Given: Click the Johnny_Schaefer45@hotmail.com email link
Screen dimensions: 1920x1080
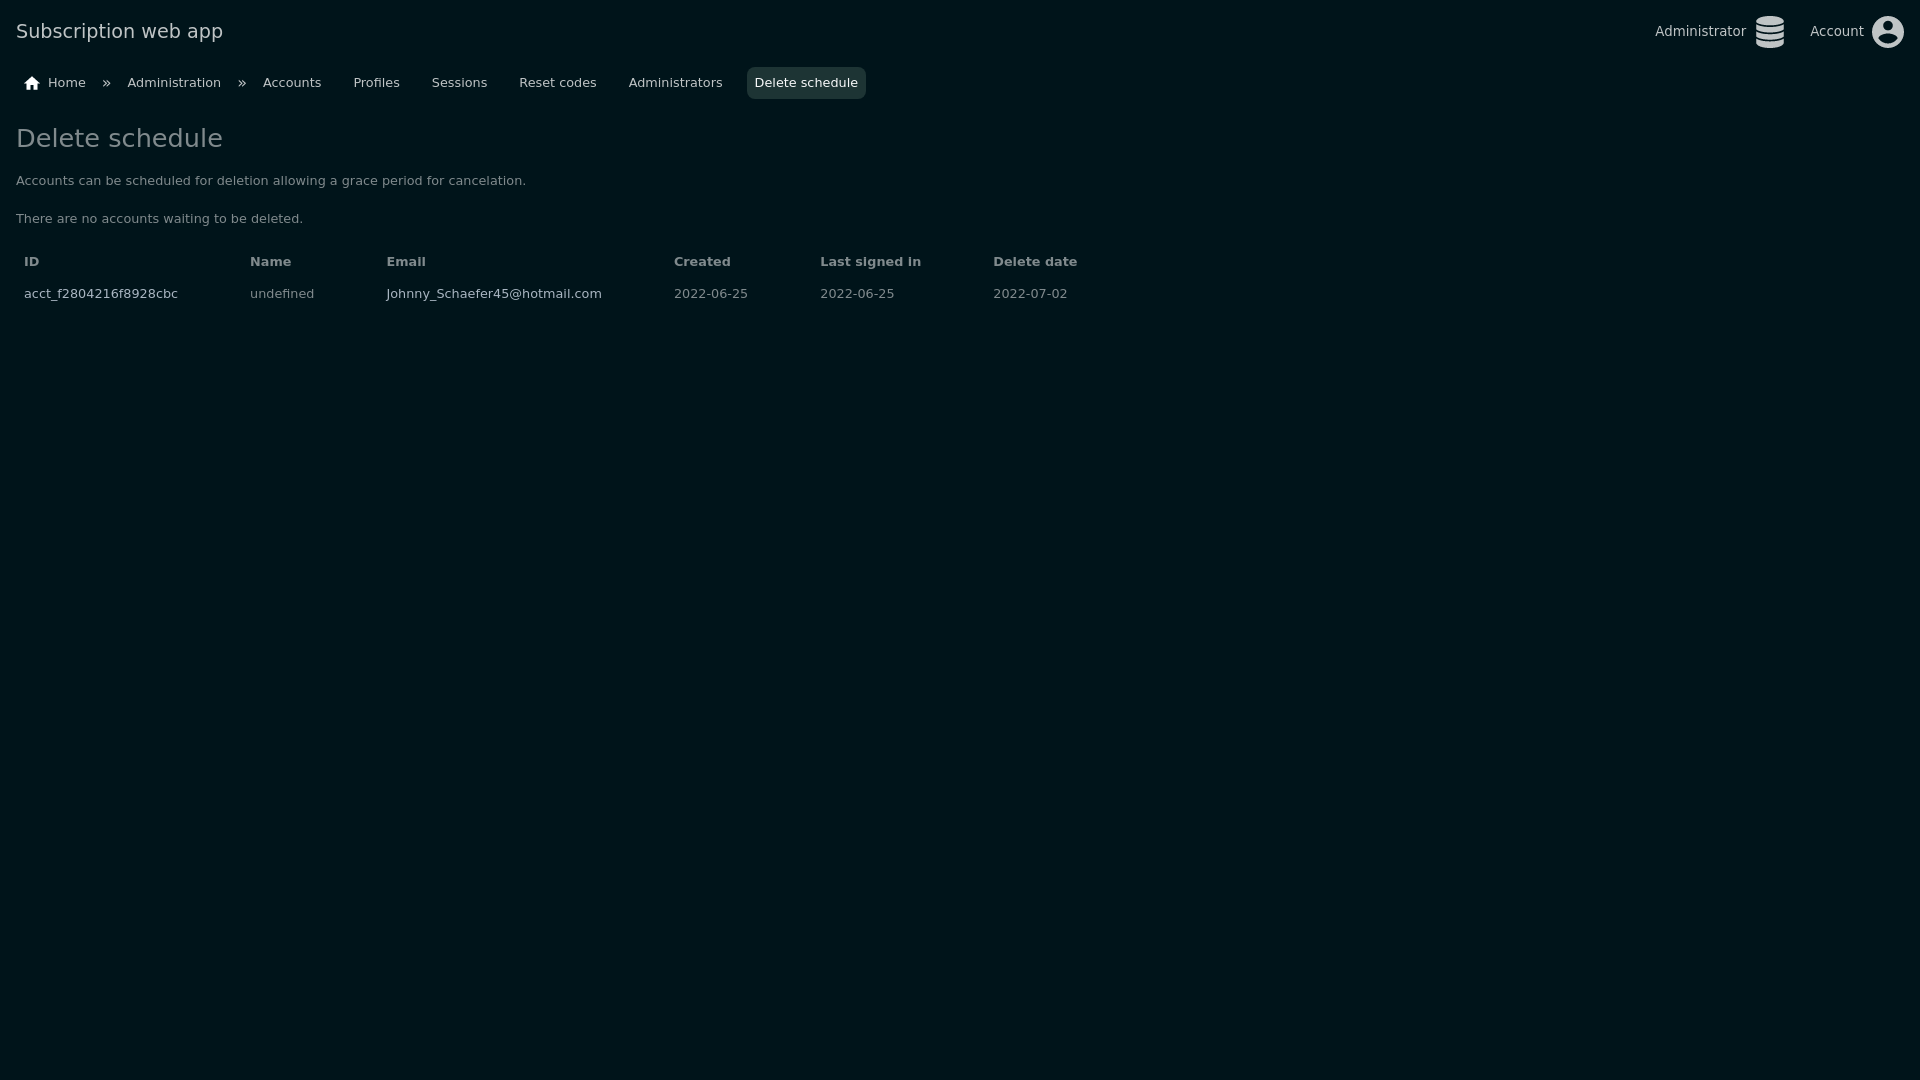Looking at the screenshot, I should pos(494,294).
